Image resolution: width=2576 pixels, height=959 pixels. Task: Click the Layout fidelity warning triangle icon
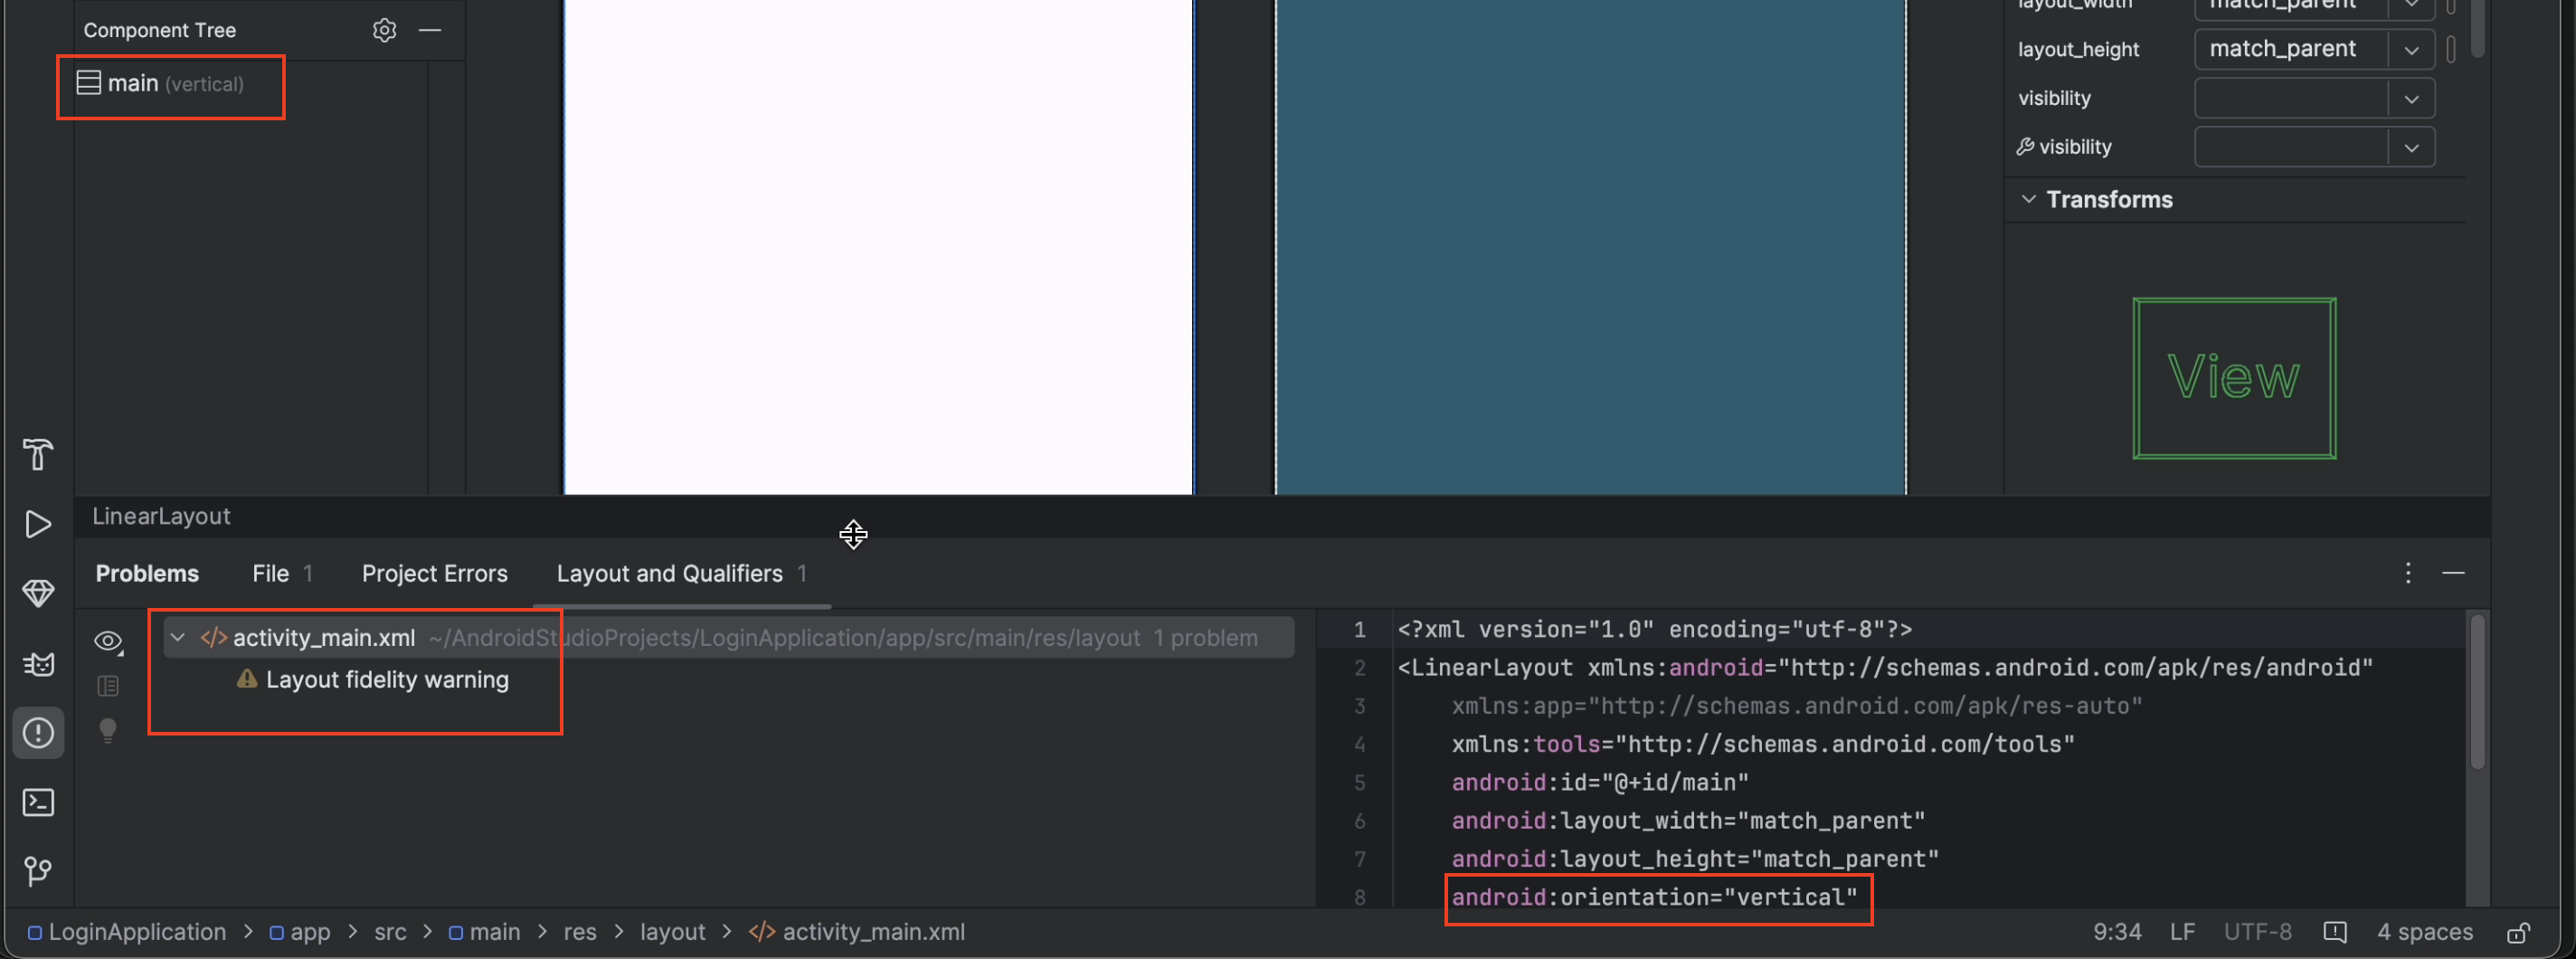tap(247, 679)
